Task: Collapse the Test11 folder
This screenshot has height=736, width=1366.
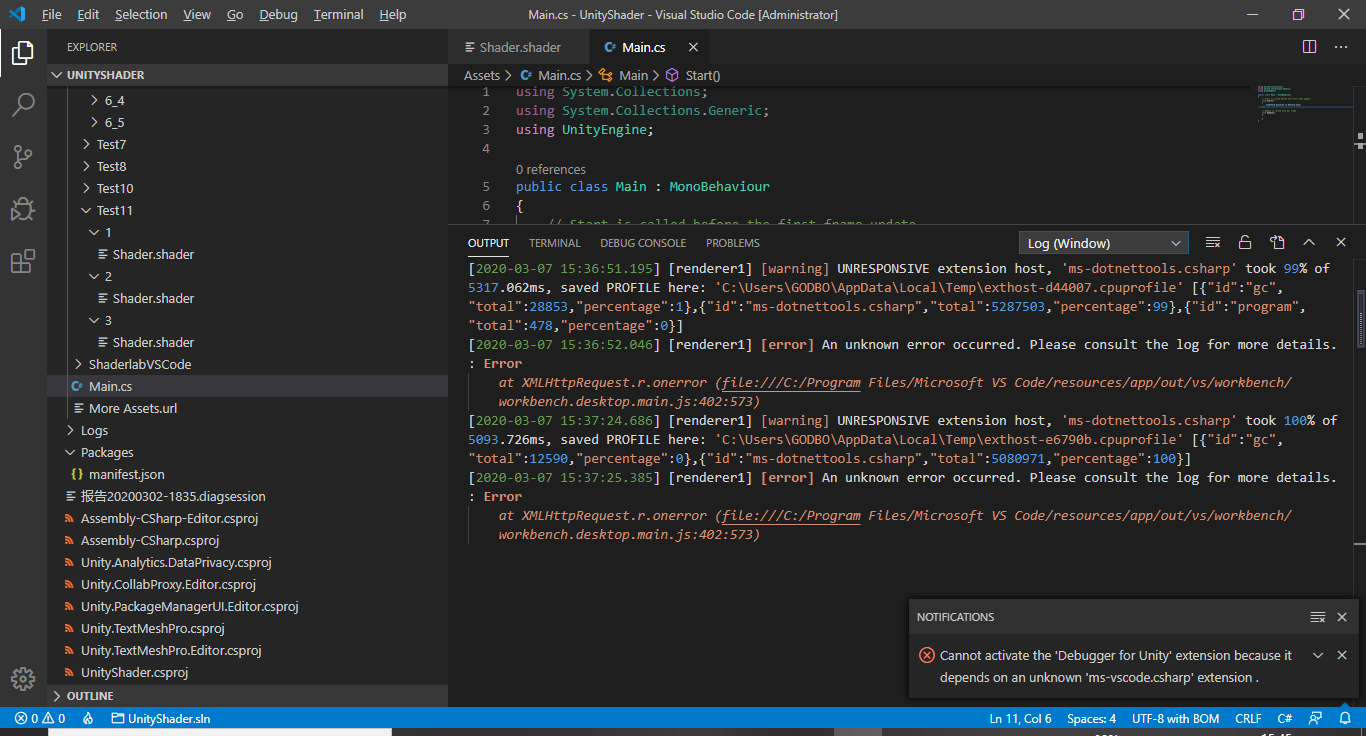Action: pos(248,210)
